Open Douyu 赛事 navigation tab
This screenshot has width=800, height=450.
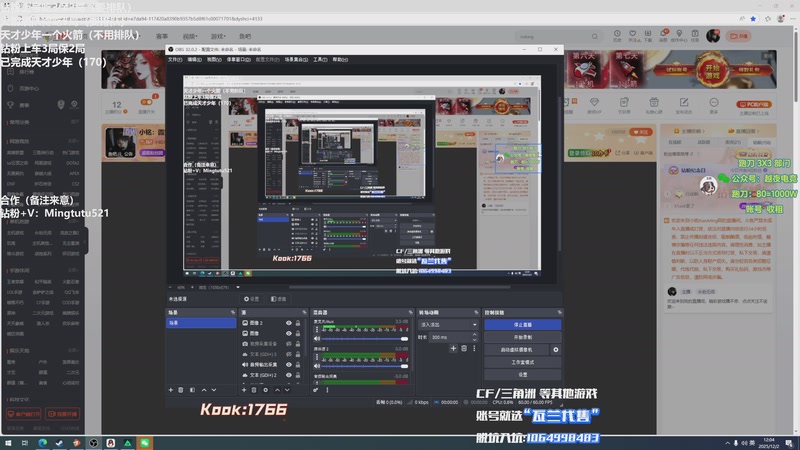click(162, 37)
